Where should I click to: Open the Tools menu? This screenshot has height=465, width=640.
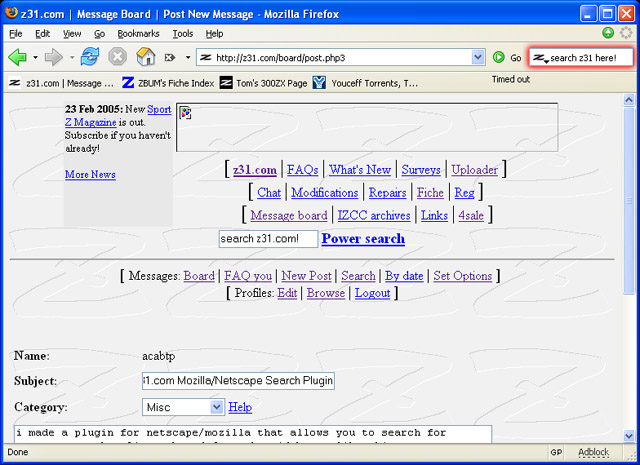pyautogui.click(x=182, y=33)
